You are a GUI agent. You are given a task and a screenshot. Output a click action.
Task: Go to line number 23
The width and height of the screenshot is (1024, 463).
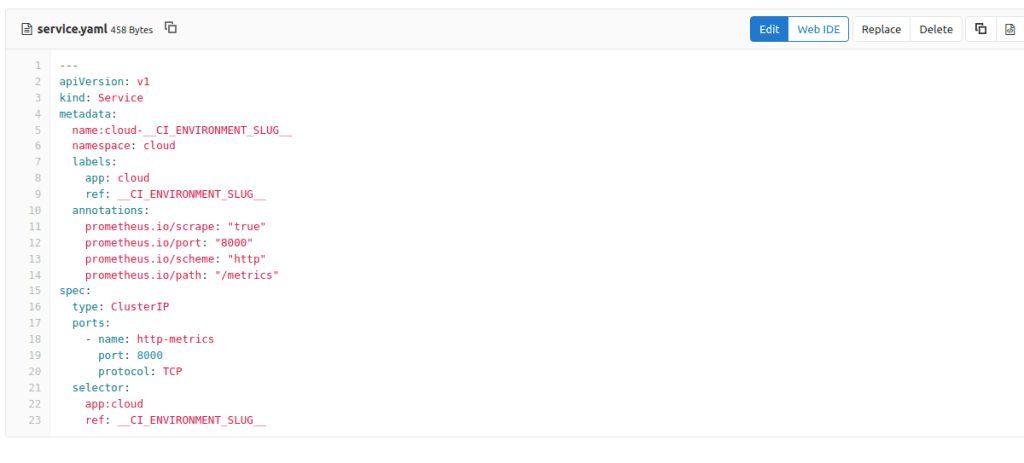pos(35,420)
